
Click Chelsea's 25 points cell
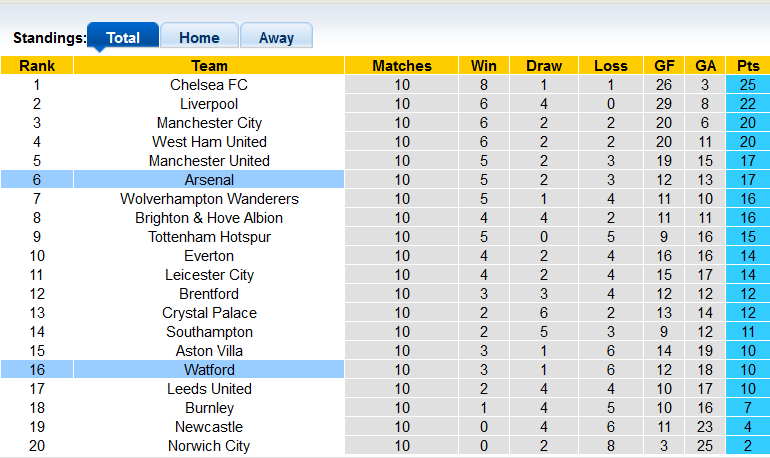click(748, 85)
